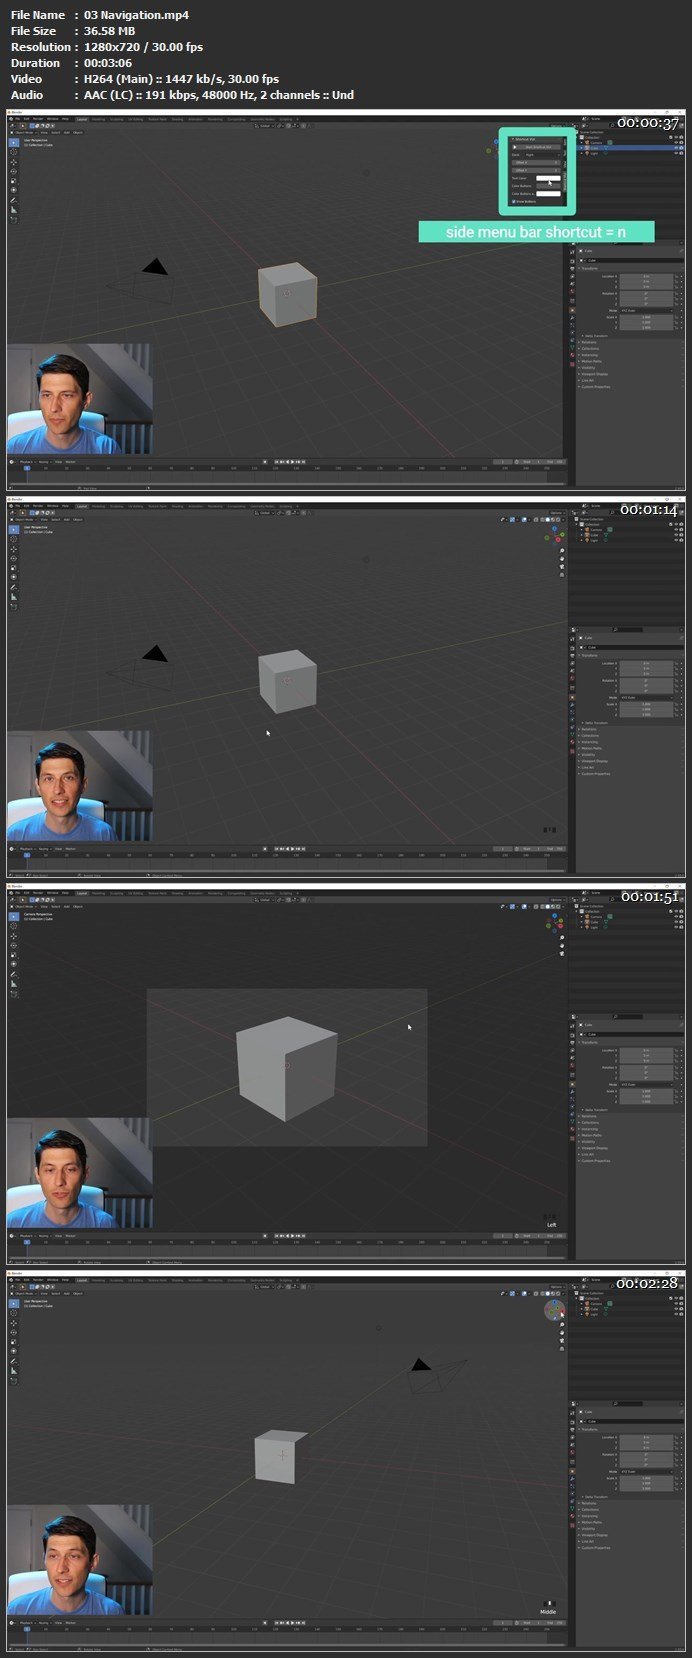The image size is (692, 1658).
Task: Click the viewport zoom magnifier in 00:01:14 frame
Action: [562, 550]
